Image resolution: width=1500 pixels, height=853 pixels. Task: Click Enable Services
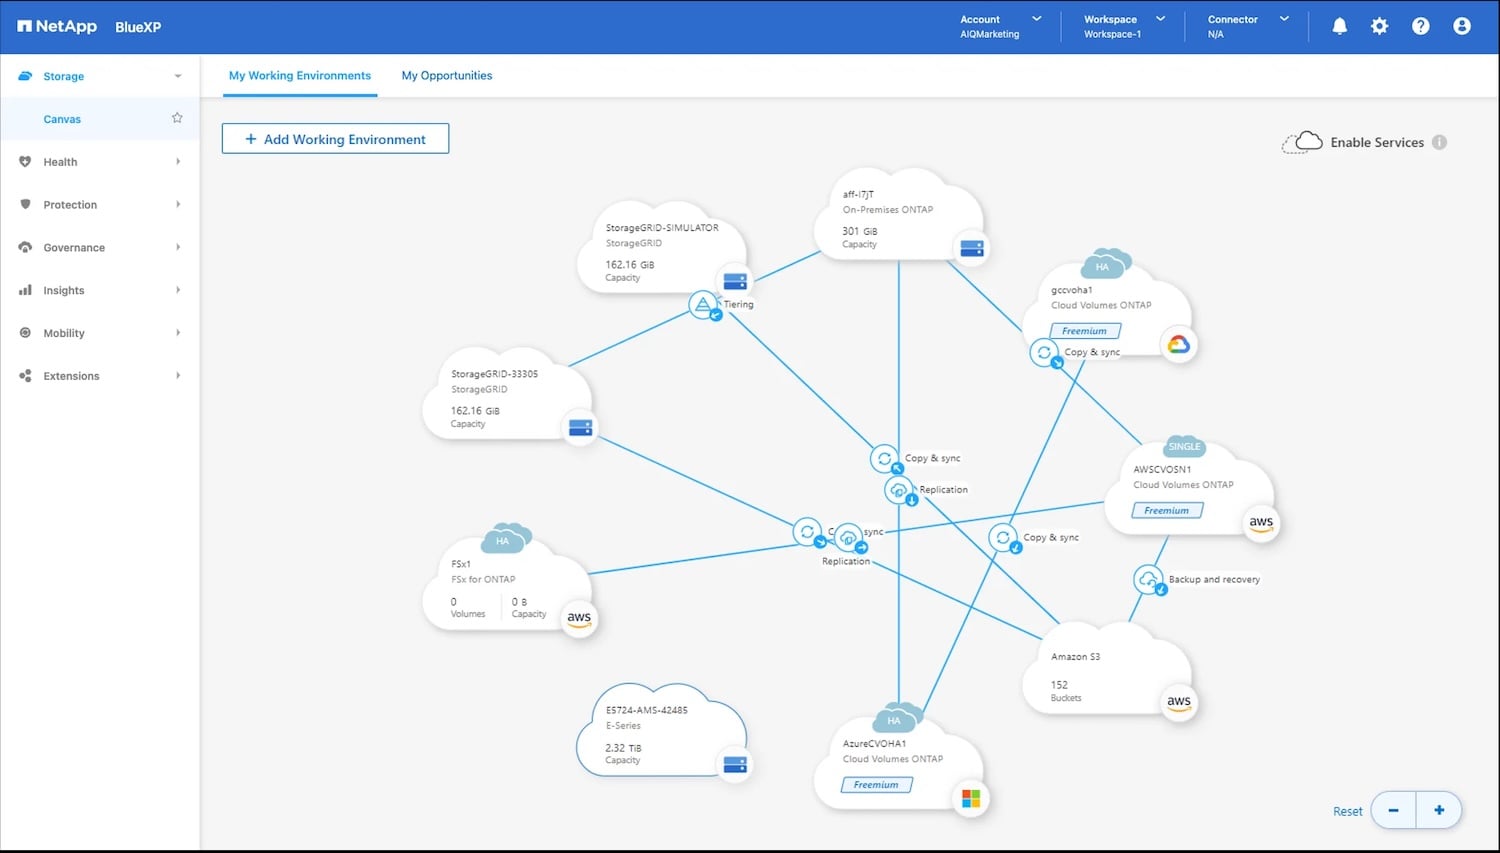1377,142
